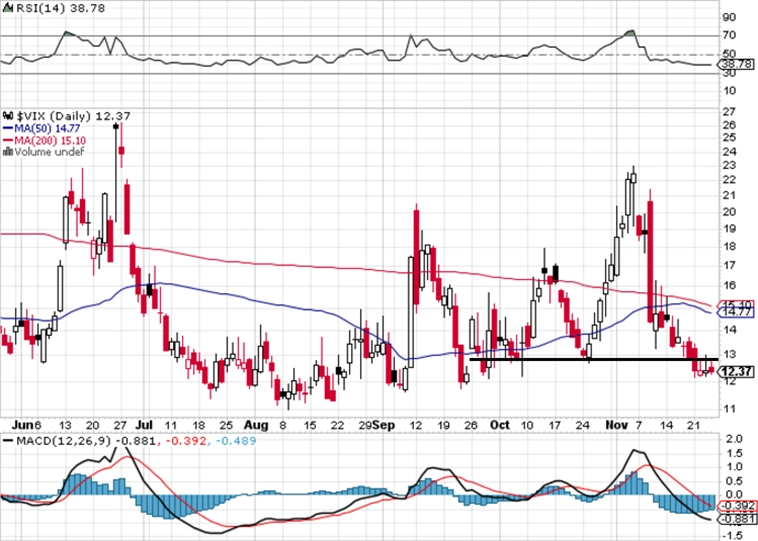Select the 12.37 current price label
The height and width of the screenshot is (541, 758).
(x=736, y=372)
